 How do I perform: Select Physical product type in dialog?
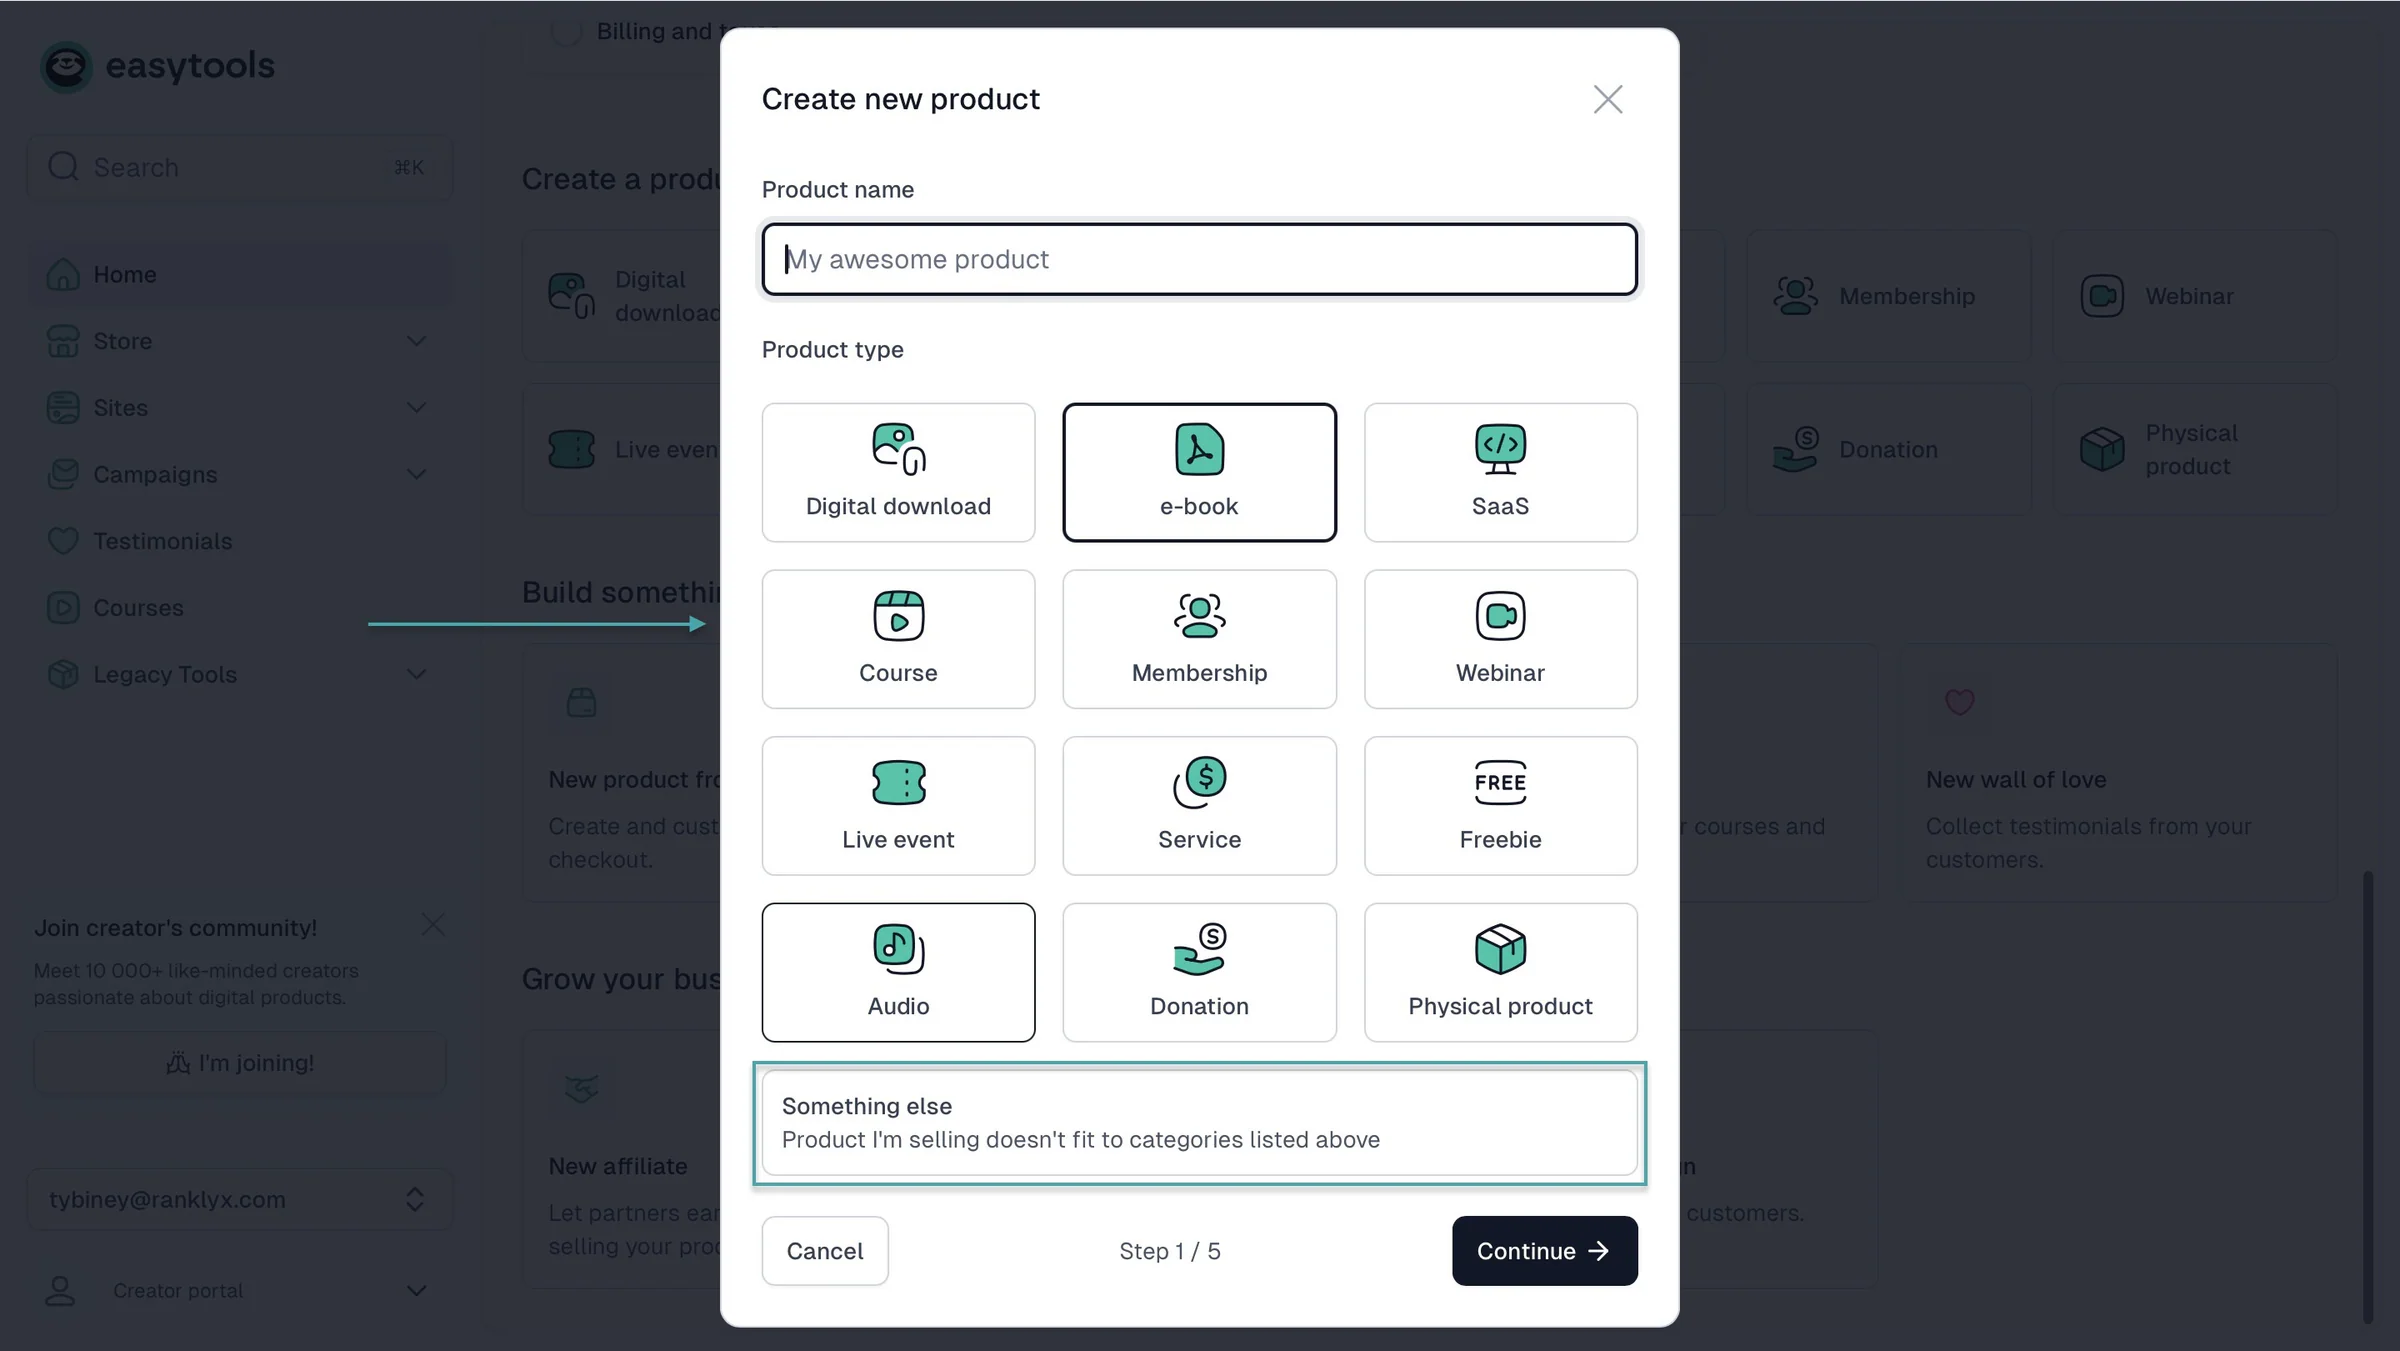pyautogui.click(x=1500, y=972)
